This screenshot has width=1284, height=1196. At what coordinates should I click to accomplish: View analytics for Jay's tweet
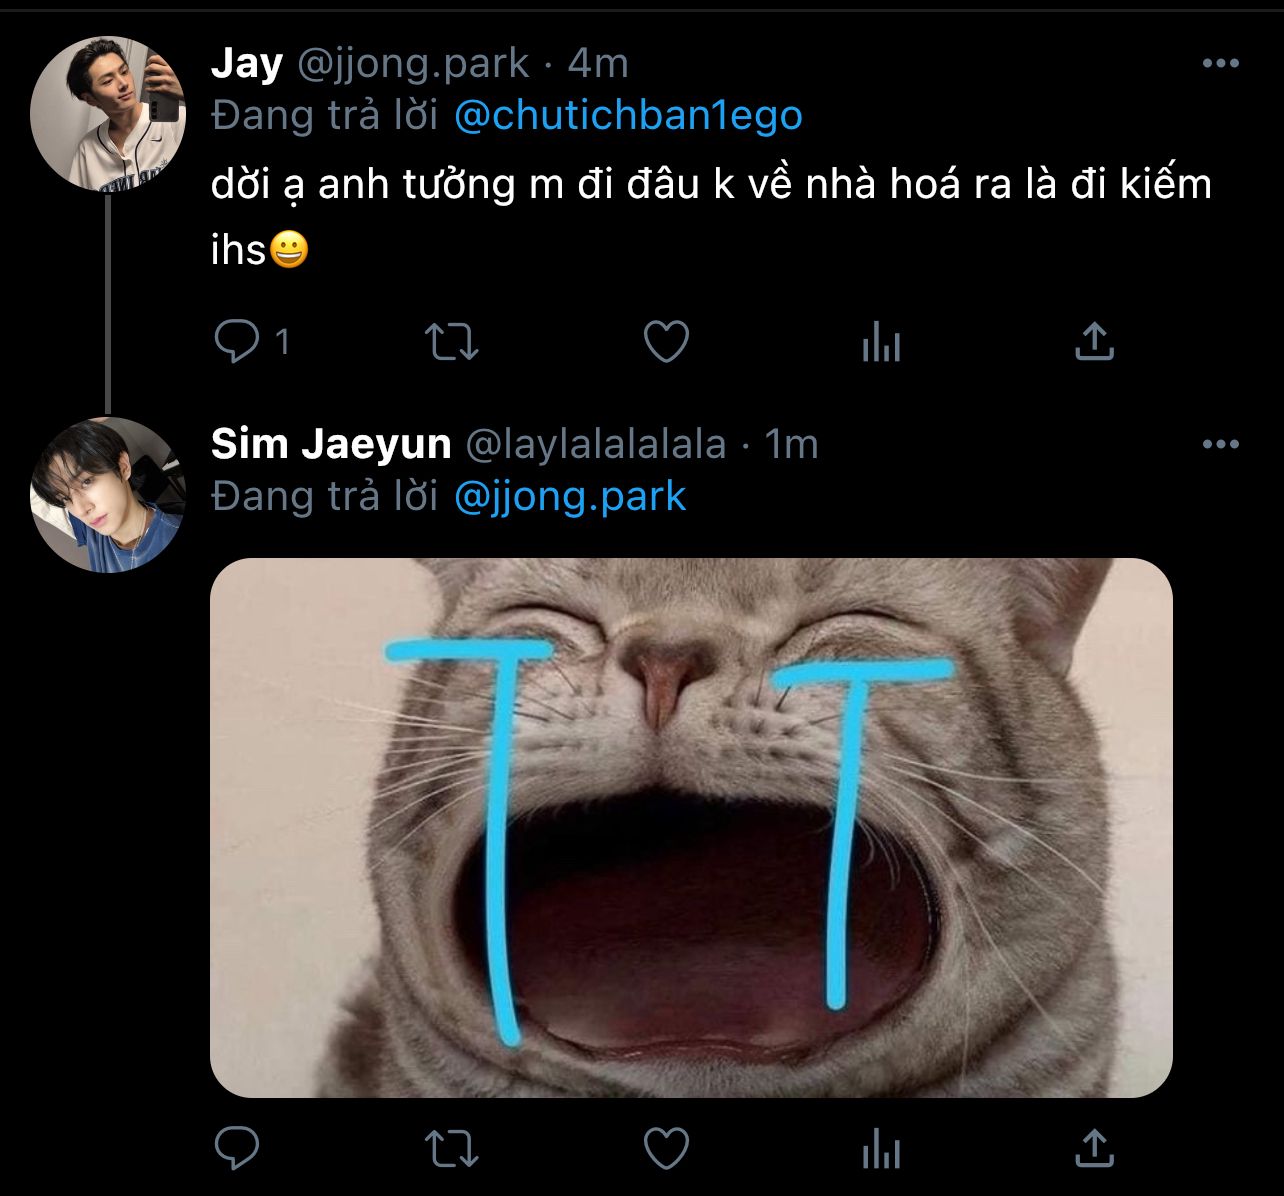tap(881, 344)
